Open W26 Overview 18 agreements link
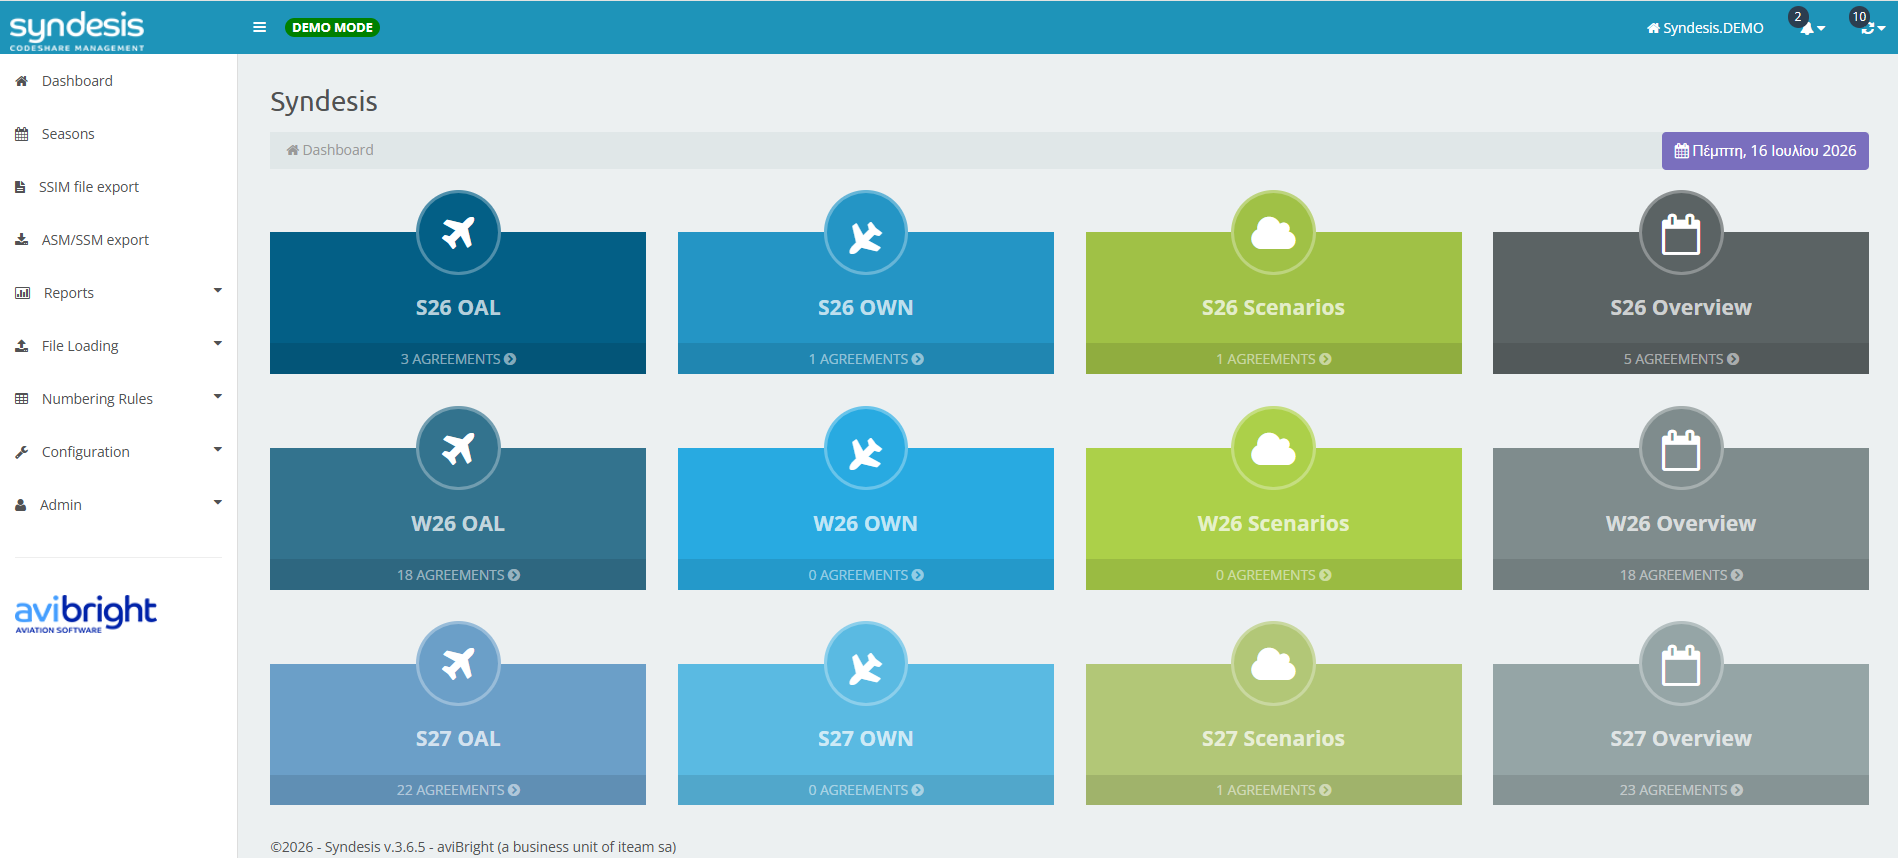The width and height of the screenshot is (1898, 858). (1681, 575)
